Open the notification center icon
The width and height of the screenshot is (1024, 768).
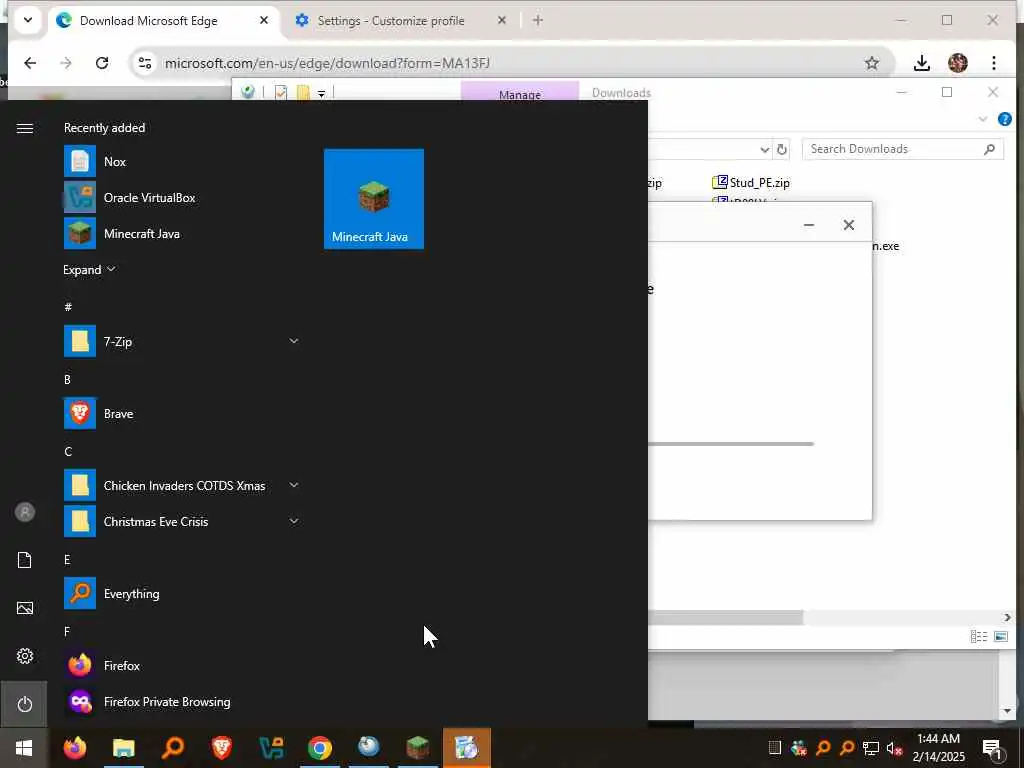pos(992,749)
